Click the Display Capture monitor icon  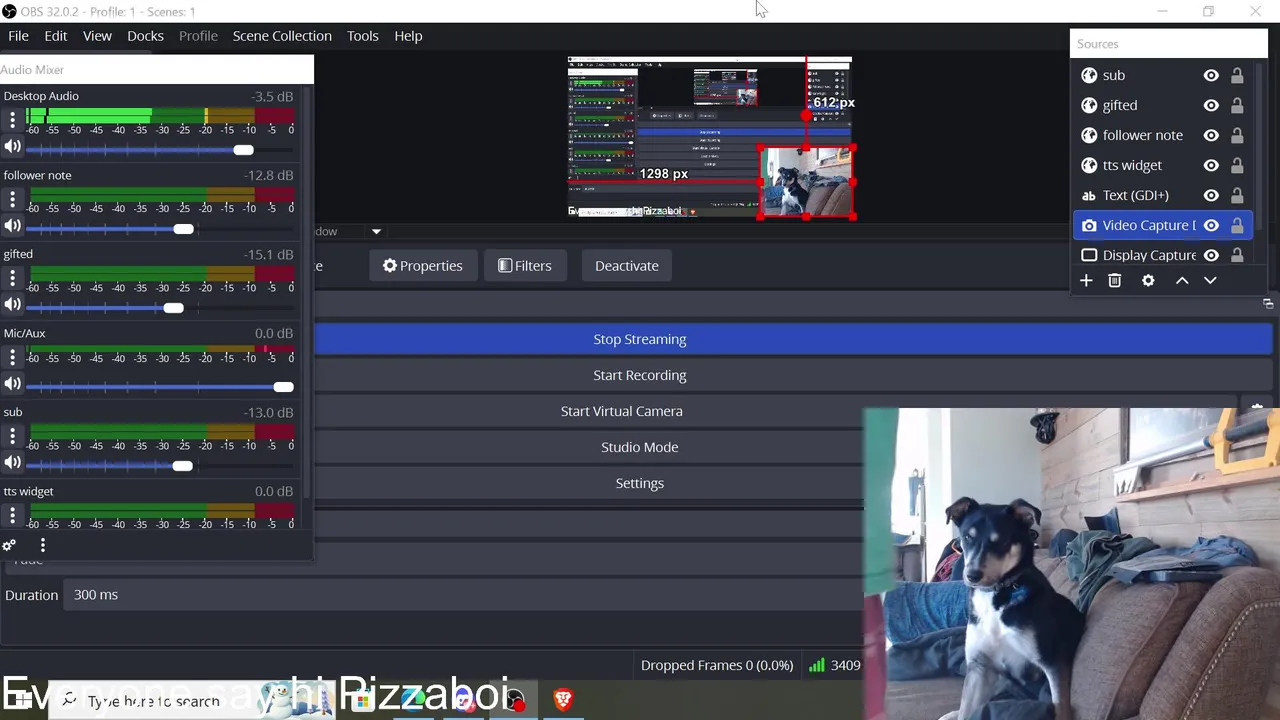pyautogui.click(x=1089, y=255)
